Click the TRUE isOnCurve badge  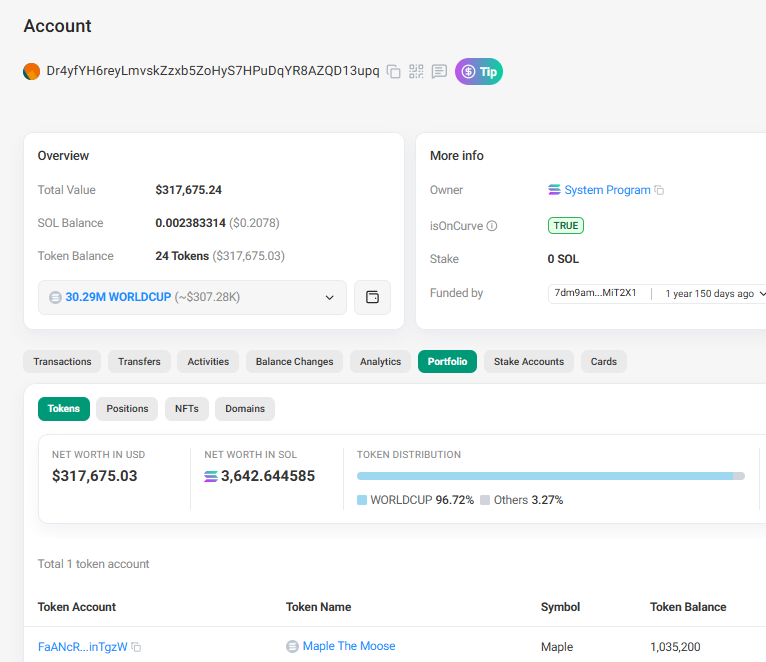[566, 226]
